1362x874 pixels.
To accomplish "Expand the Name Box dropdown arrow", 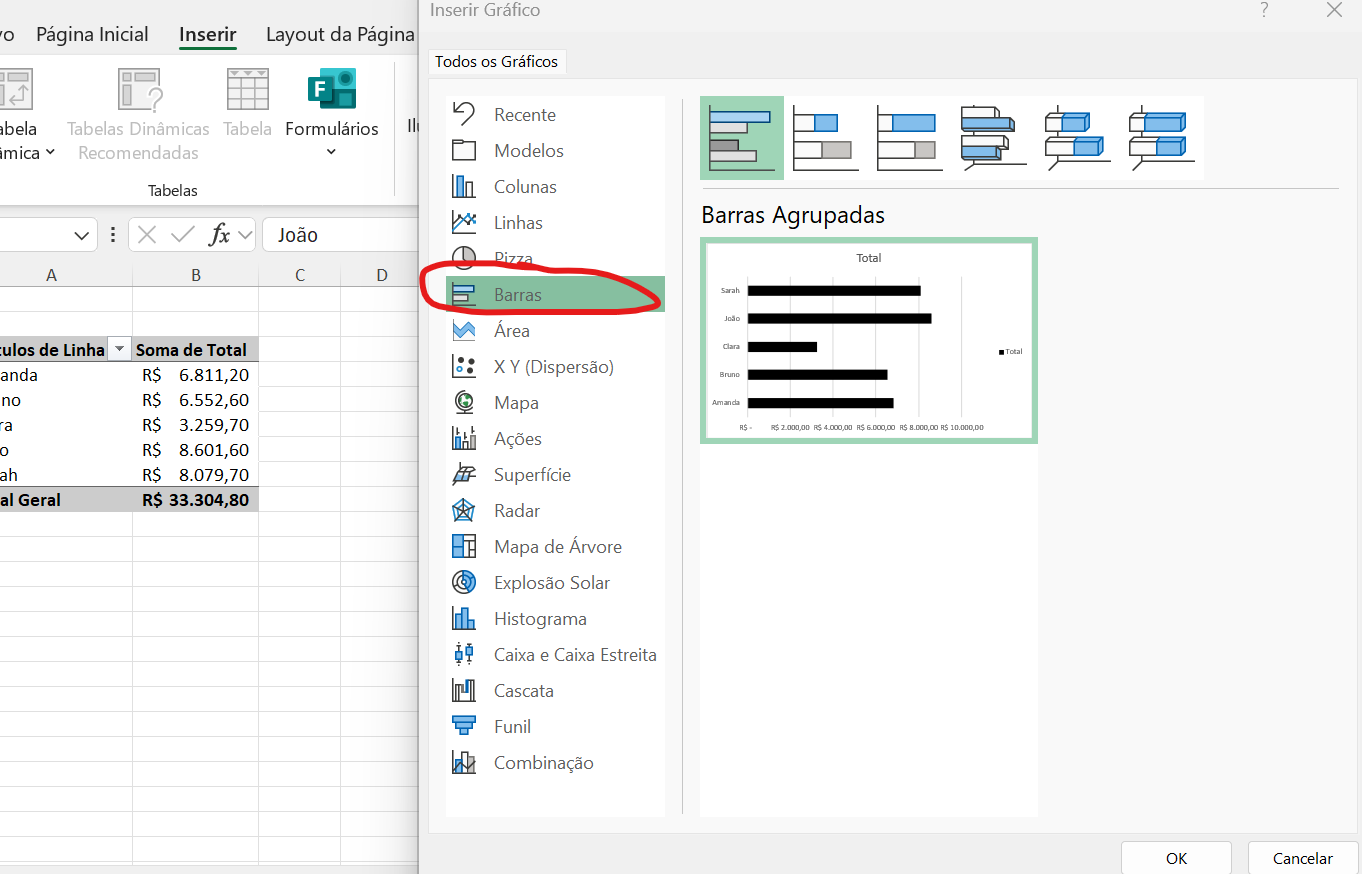I will click(x=82, y=236).
